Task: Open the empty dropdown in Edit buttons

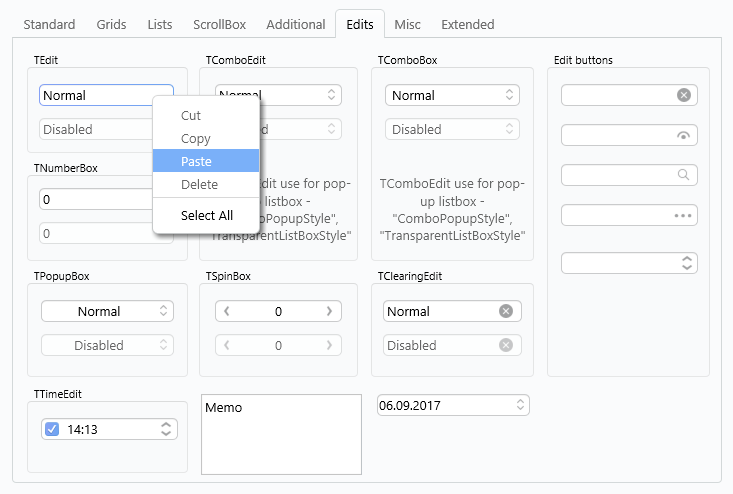Action: coord(686,263)
